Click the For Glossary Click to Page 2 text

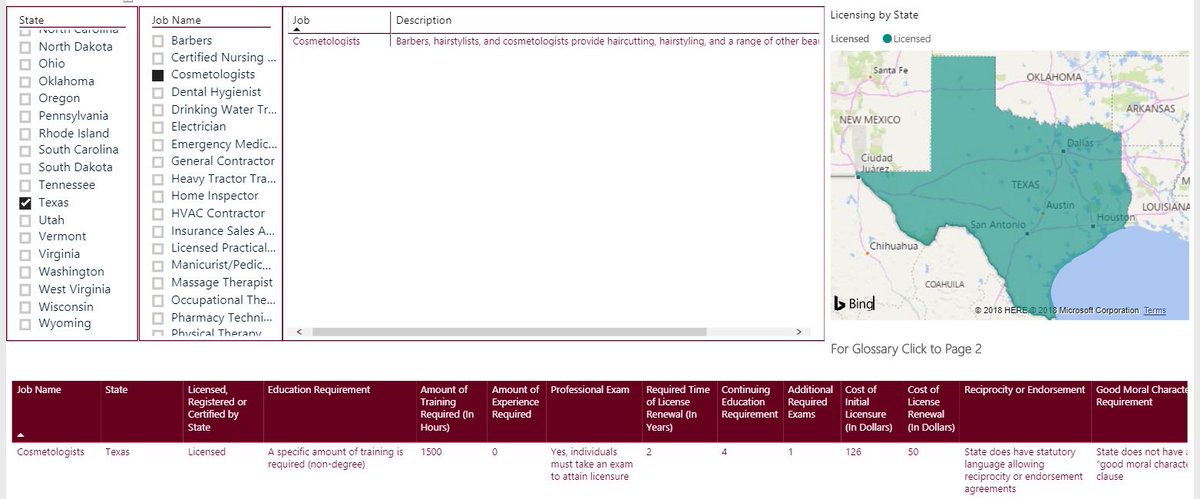click(907, 349)
